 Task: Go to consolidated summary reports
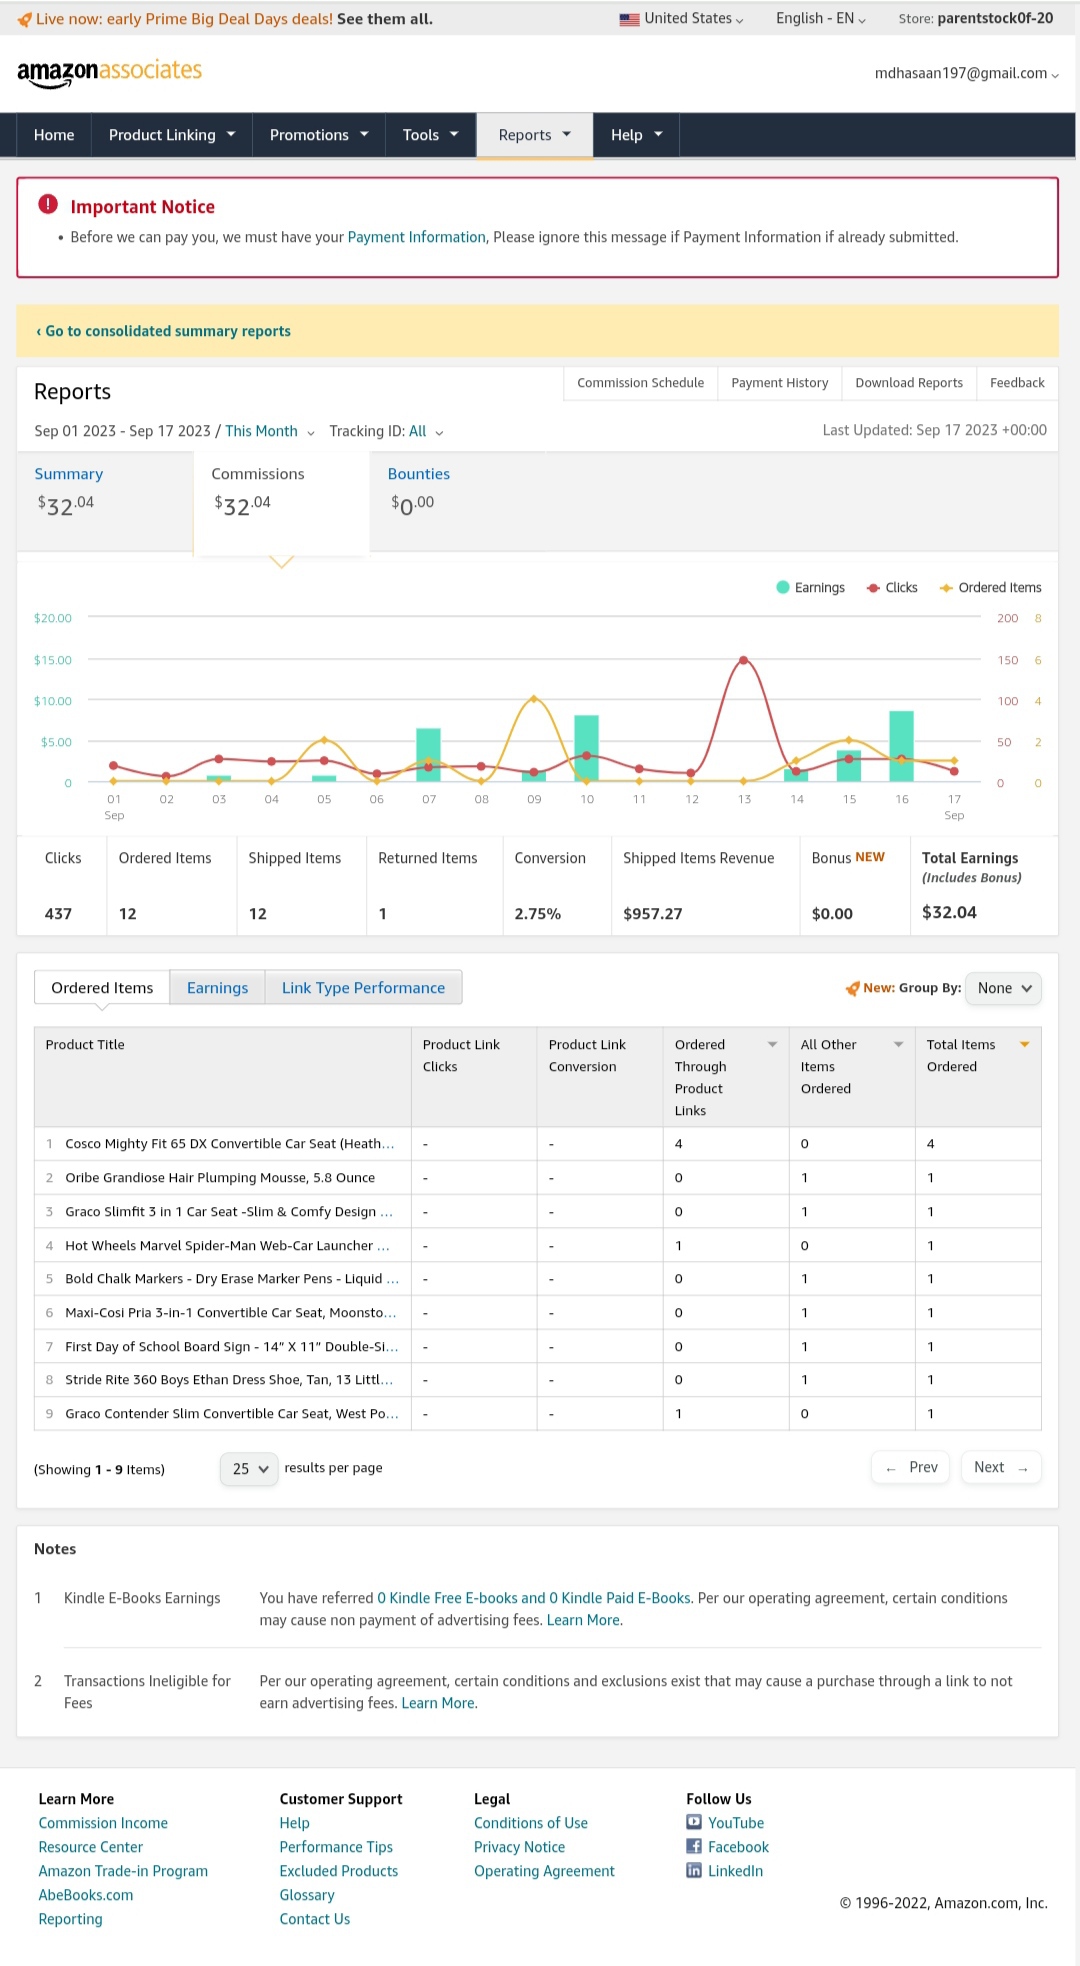pos(163,331)
